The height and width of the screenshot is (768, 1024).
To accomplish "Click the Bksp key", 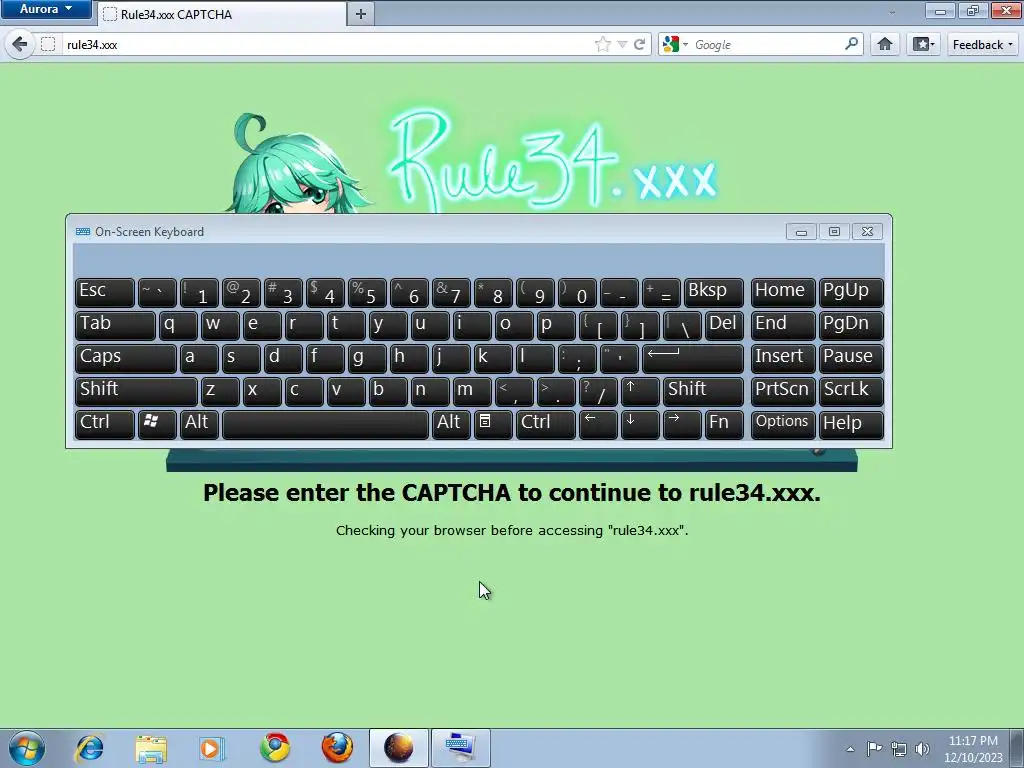I will pos(714,292).
